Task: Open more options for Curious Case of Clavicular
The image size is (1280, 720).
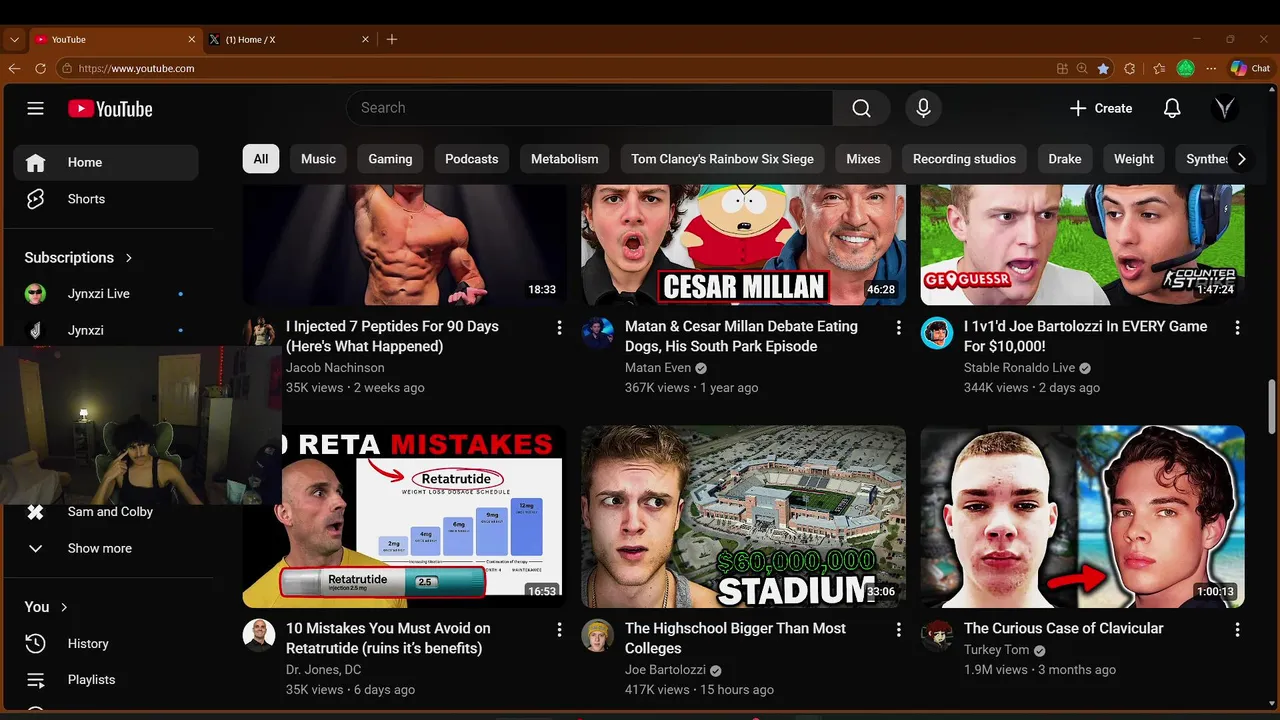Action: point(1237,630)
